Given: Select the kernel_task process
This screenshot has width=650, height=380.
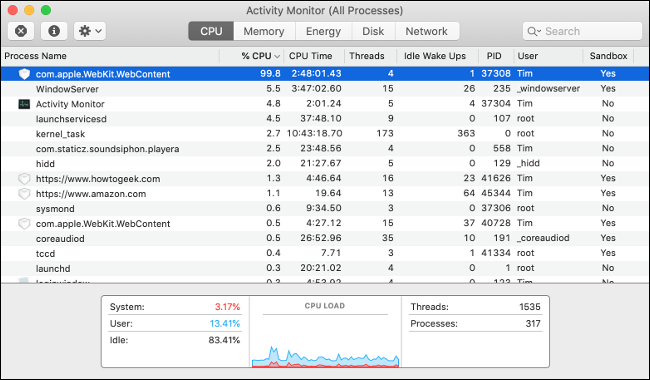Looking at the screenshot, I should pos(61,134).
